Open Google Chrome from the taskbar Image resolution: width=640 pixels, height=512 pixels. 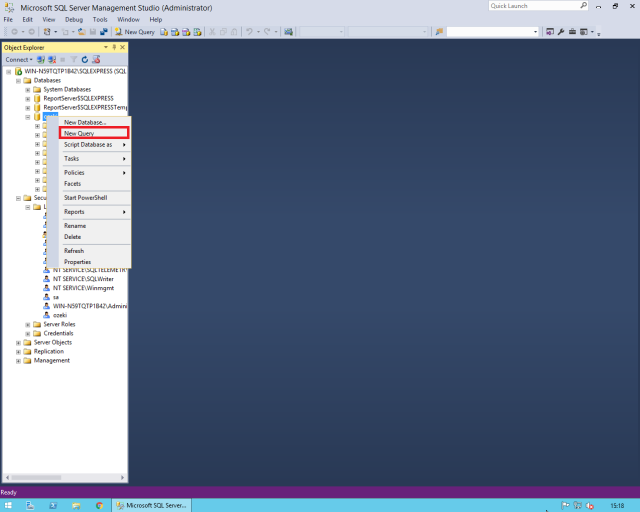(99, 505)
